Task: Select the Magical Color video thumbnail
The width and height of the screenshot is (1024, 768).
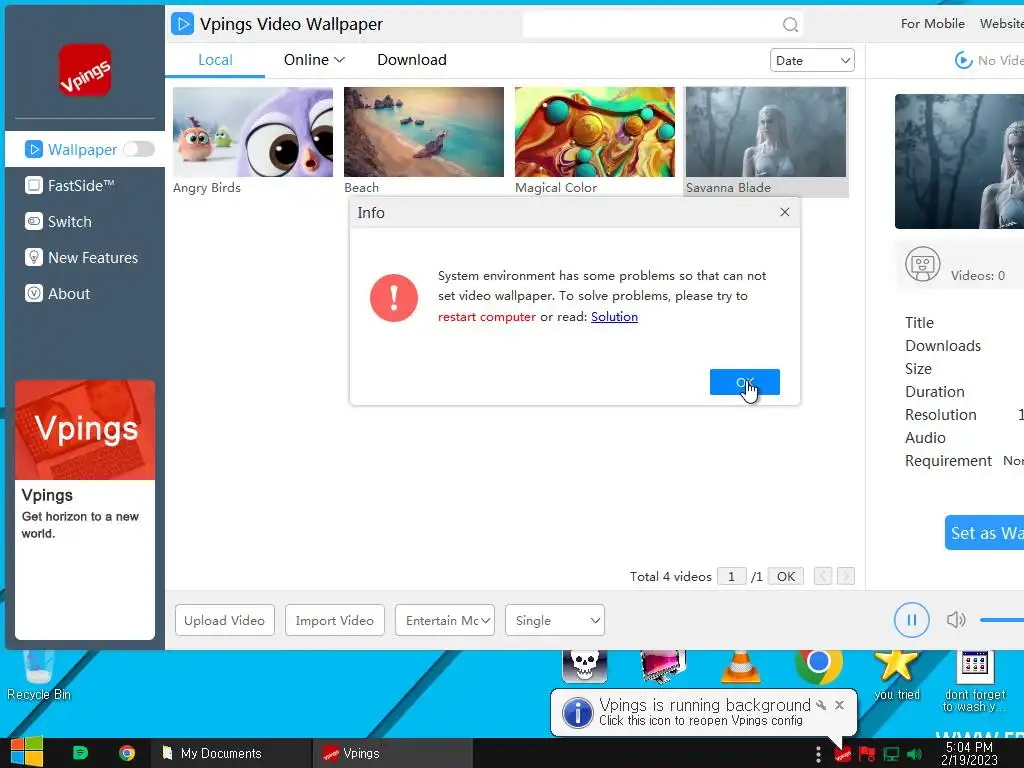Action: point(595,132)
